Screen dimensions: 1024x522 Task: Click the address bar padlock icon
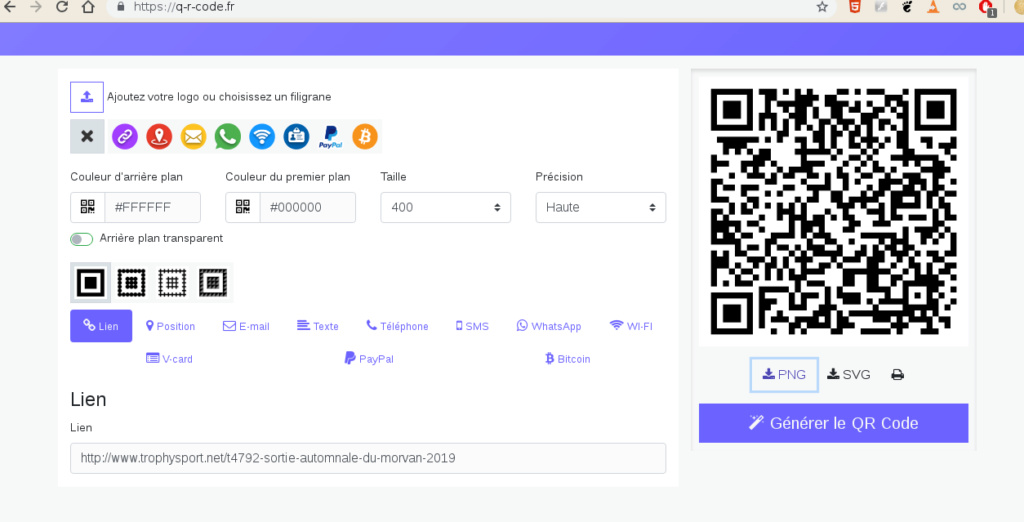pyautogui.click(x=120, y=7)
